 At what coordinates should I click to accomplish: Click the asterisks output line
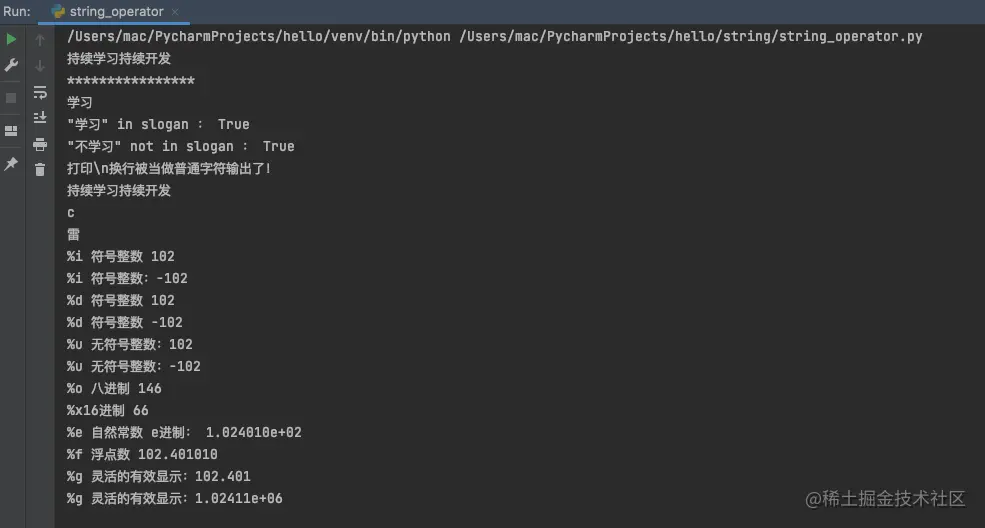coord(131,80)
